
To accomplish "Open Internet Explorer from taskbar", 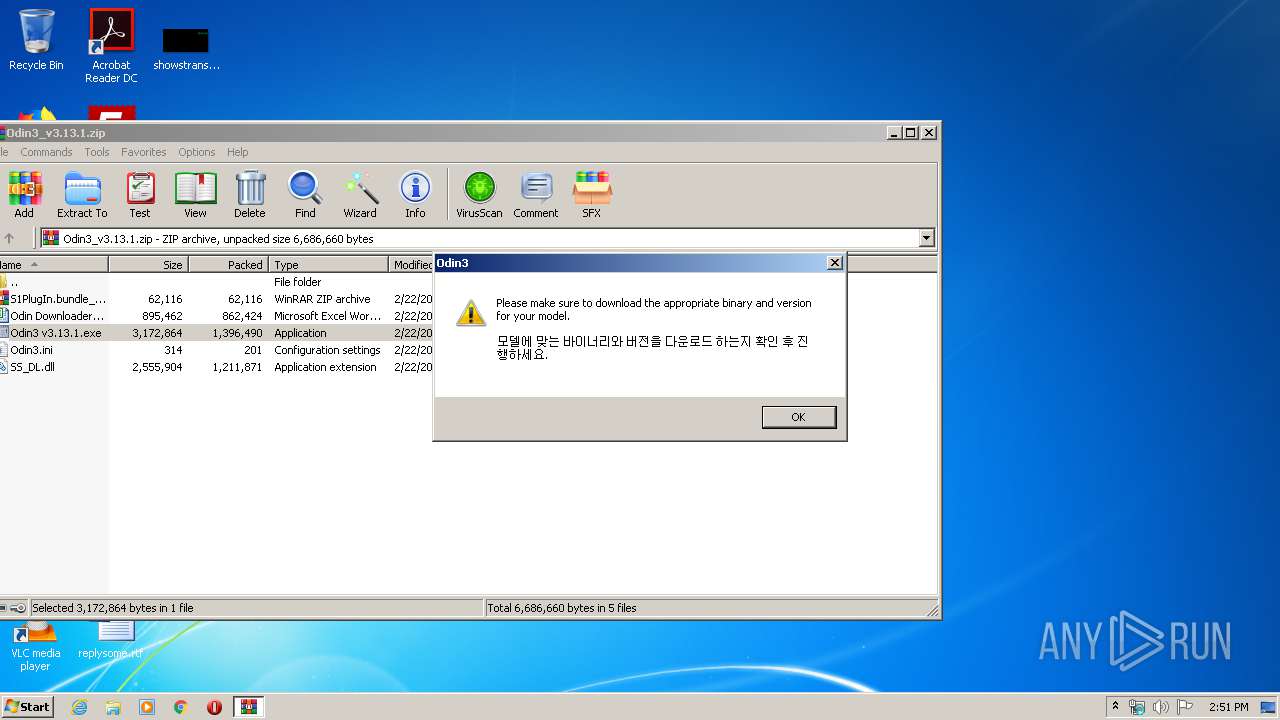I will [x=79, y=706].
